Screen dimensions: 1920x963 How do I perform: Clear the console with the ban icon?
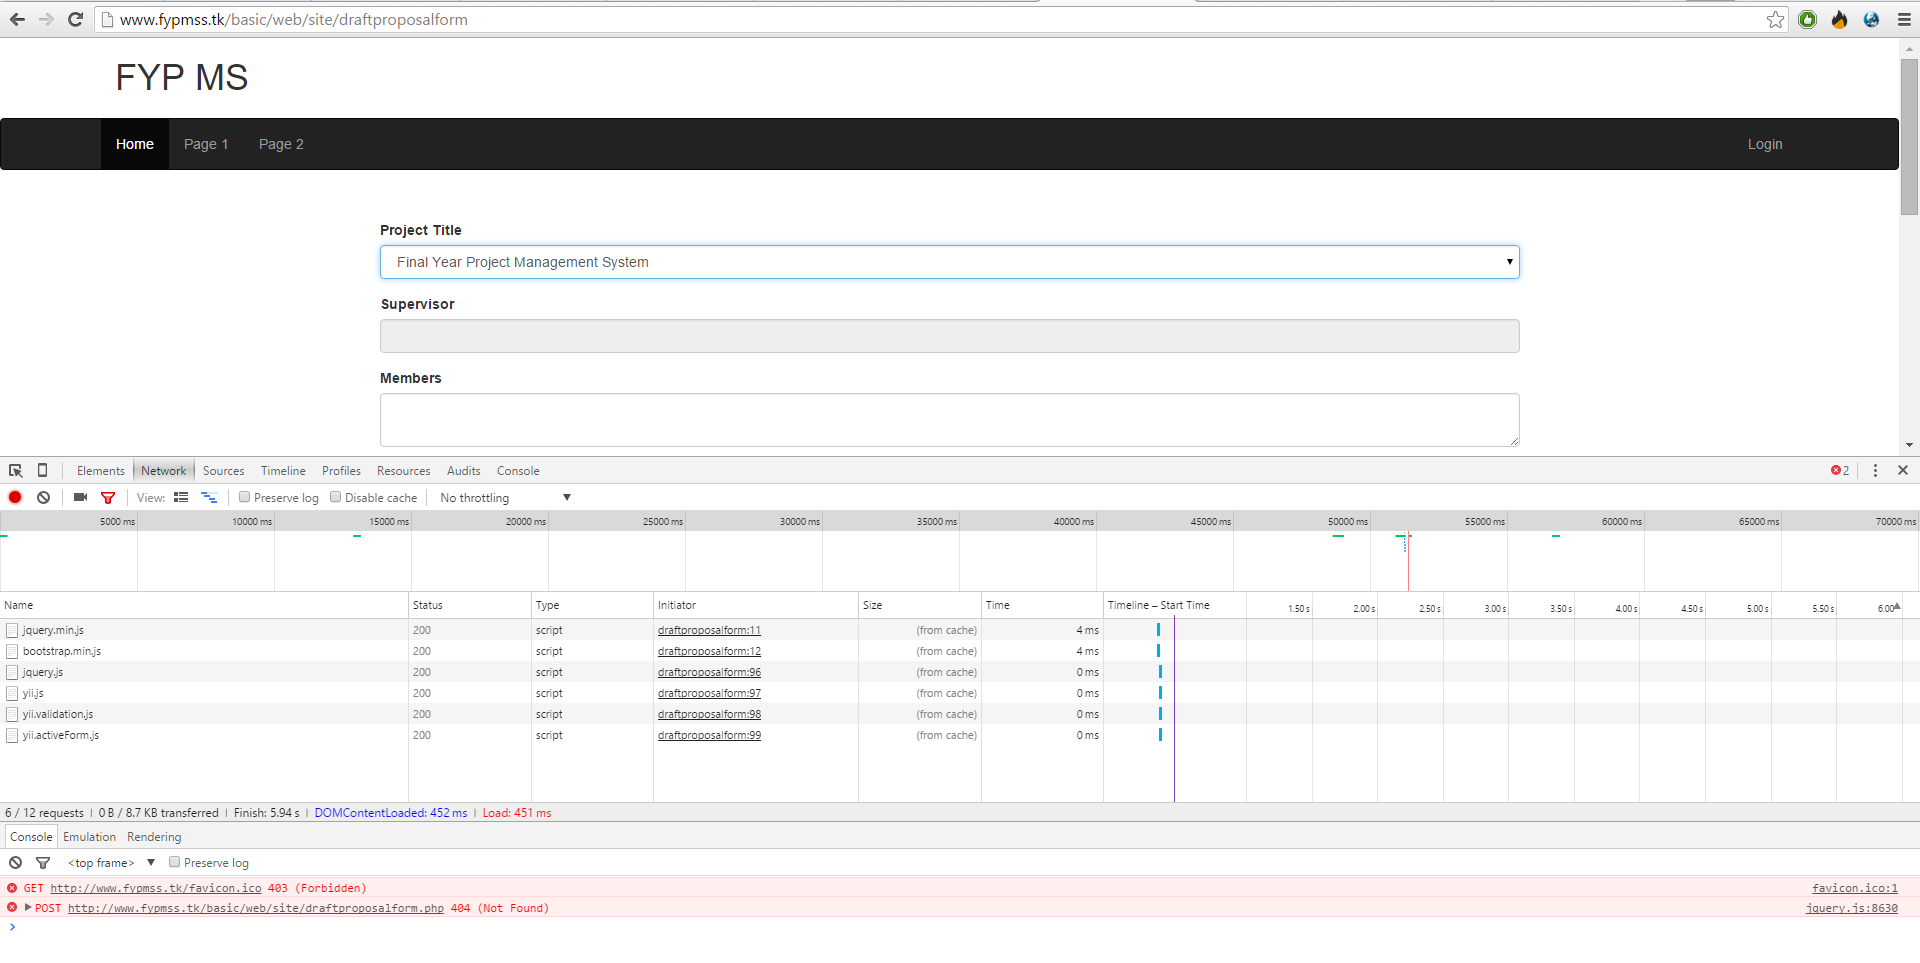point(15,862)
